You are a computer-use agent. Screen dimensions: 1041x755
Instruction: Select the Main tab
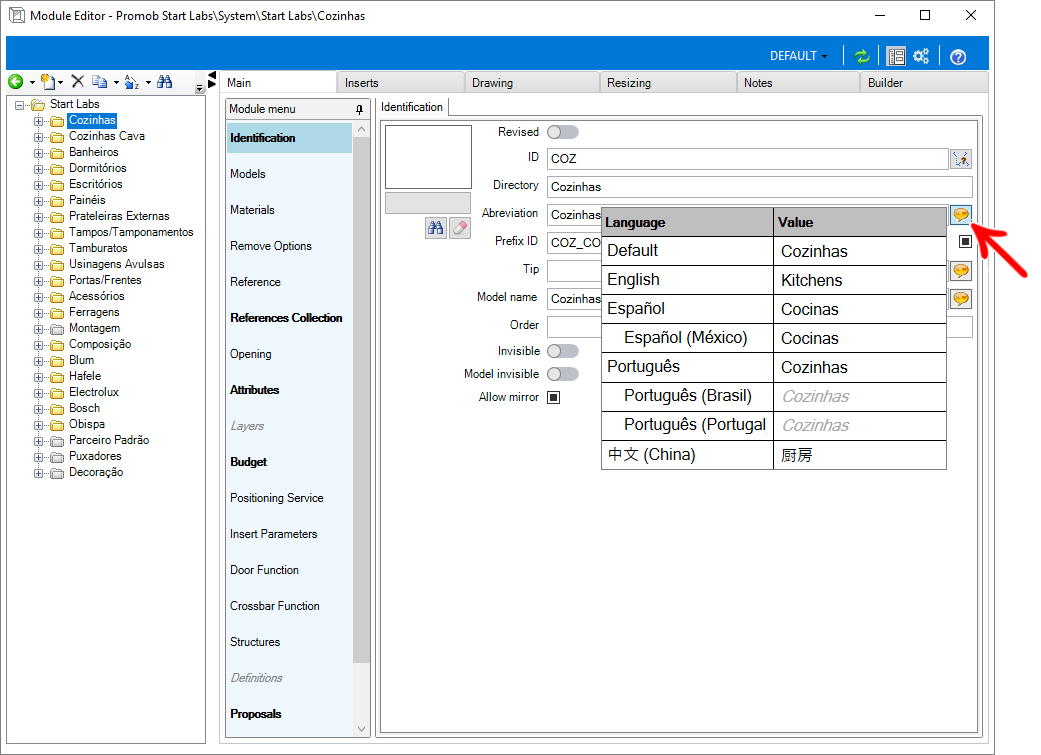click(x=278, y=82)
